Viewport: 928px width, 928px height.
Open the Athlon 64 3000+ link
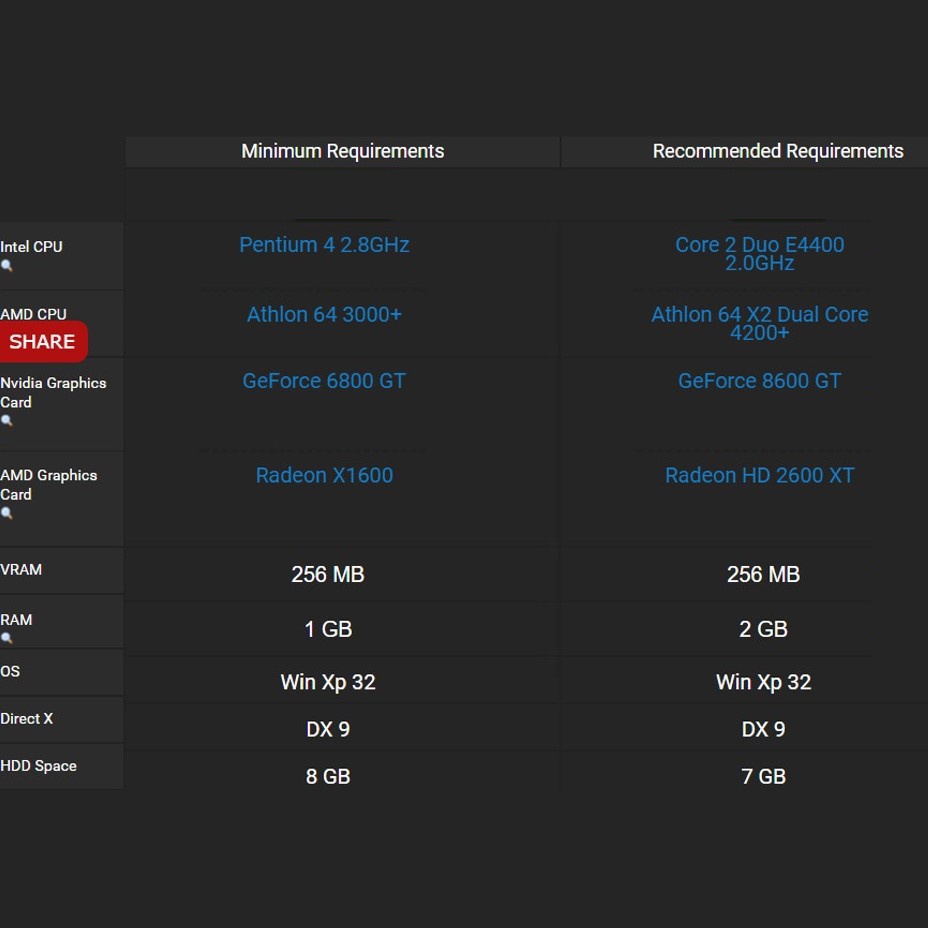(324, 314)
